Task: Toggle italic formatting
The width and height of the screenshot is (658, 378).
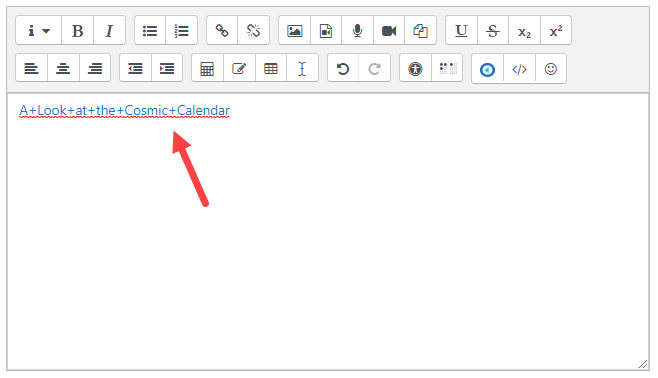Action: pyautogui.click(x=109, y=31)
